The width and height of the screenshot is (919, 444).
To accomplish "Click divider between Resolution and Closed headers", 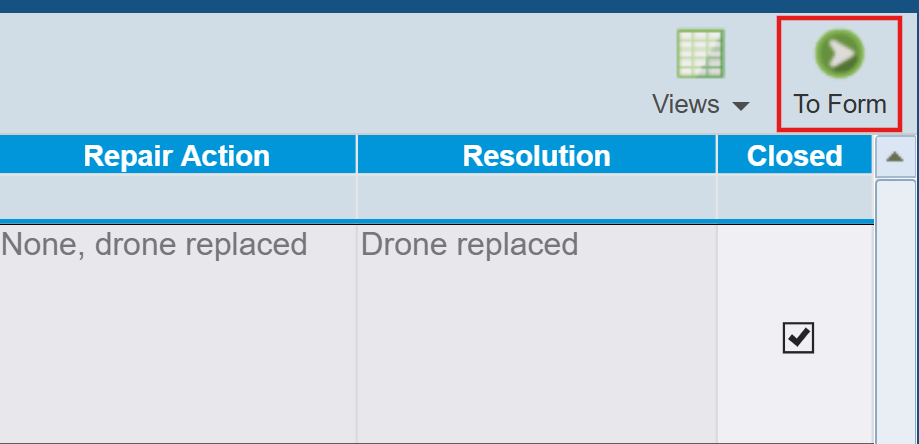I will pyautogui.click(x=716, y=156).
